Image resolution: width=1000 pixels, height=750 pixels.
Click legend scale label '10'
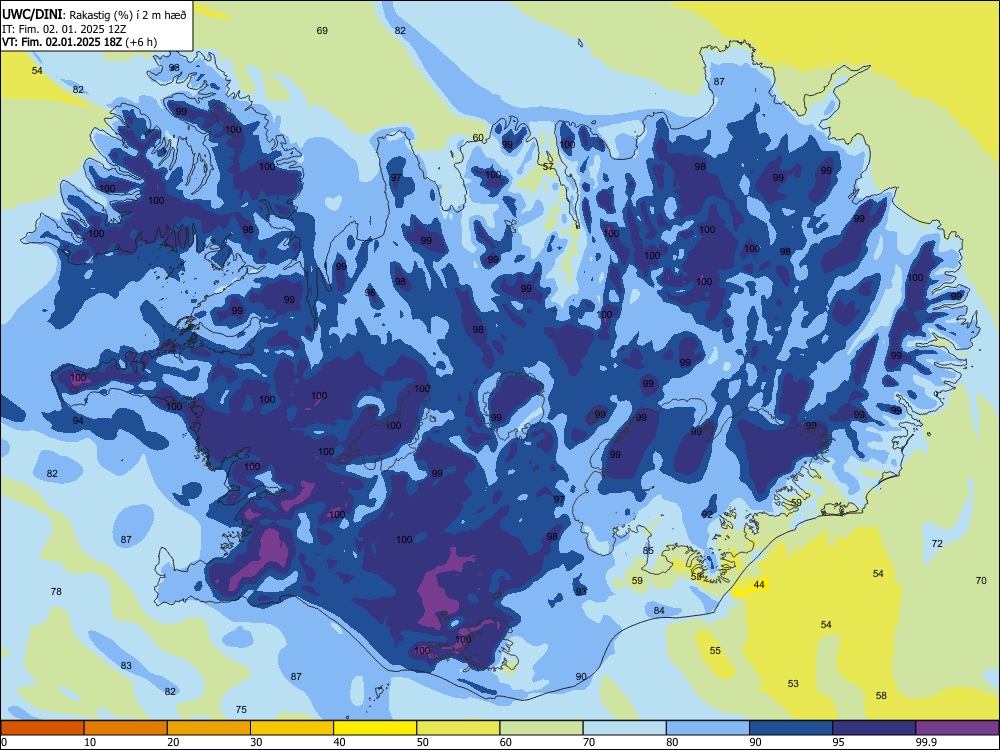point(91,742)
